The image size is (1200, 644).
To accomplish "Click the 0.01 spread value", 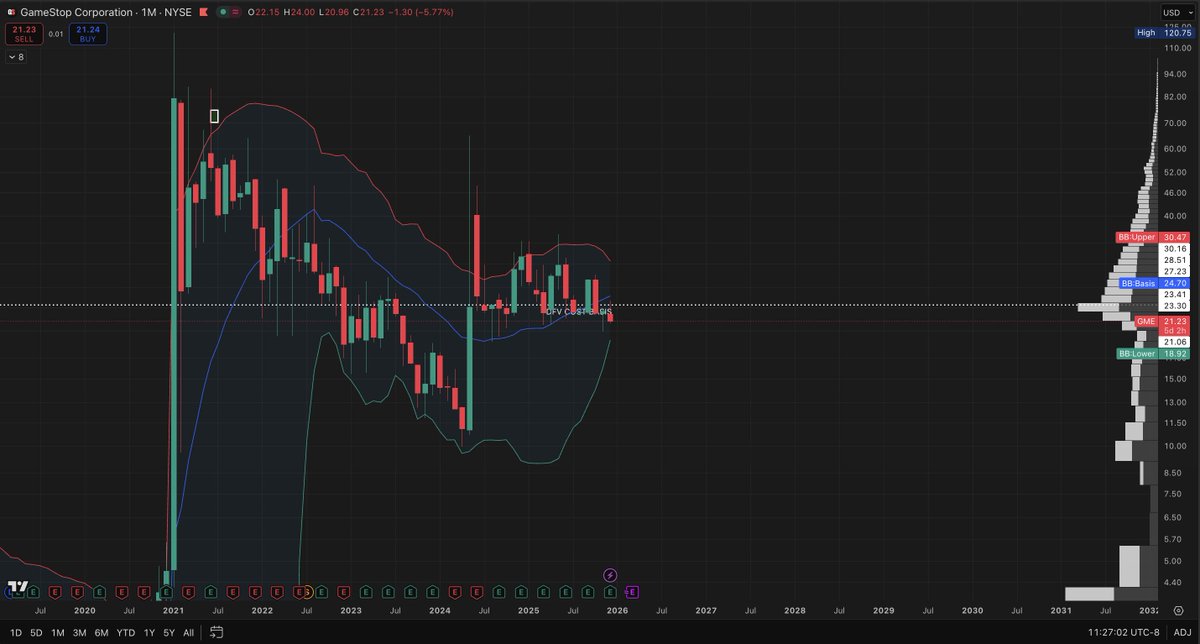I will (55, 35).
